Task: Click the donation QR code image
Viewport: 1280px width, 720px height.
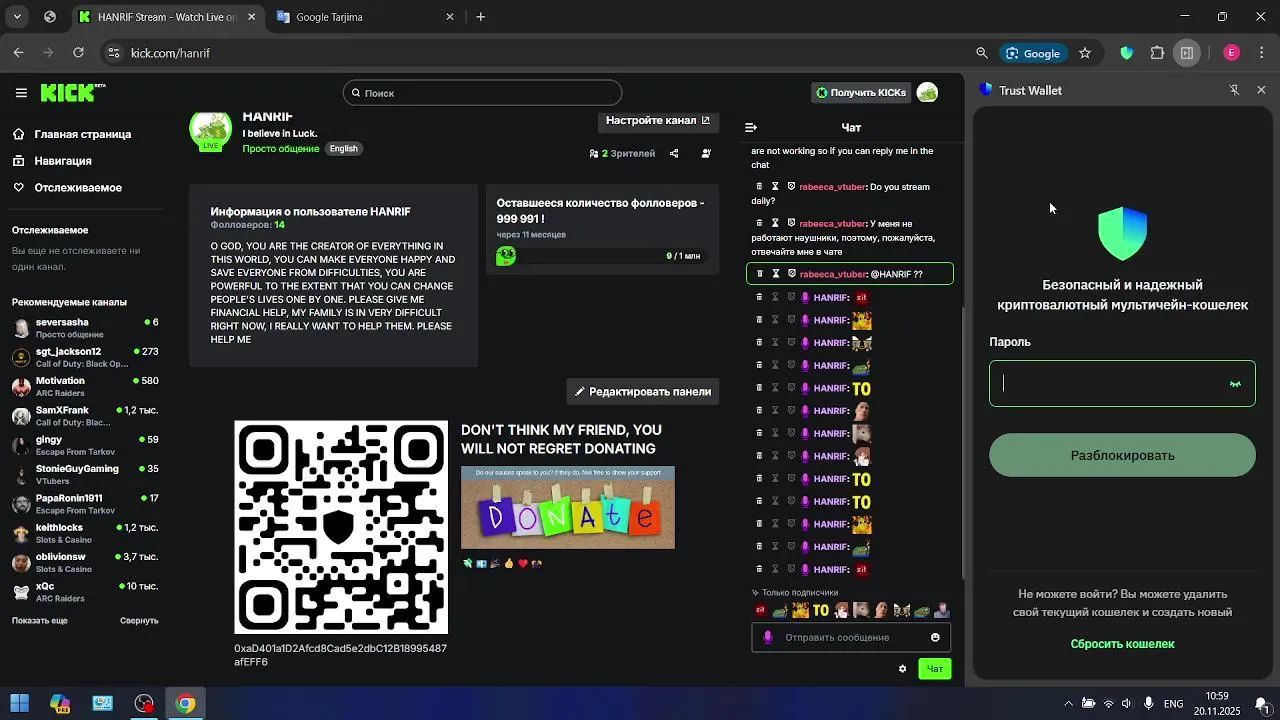Action: pyautogui.click(x=341, y=527)
